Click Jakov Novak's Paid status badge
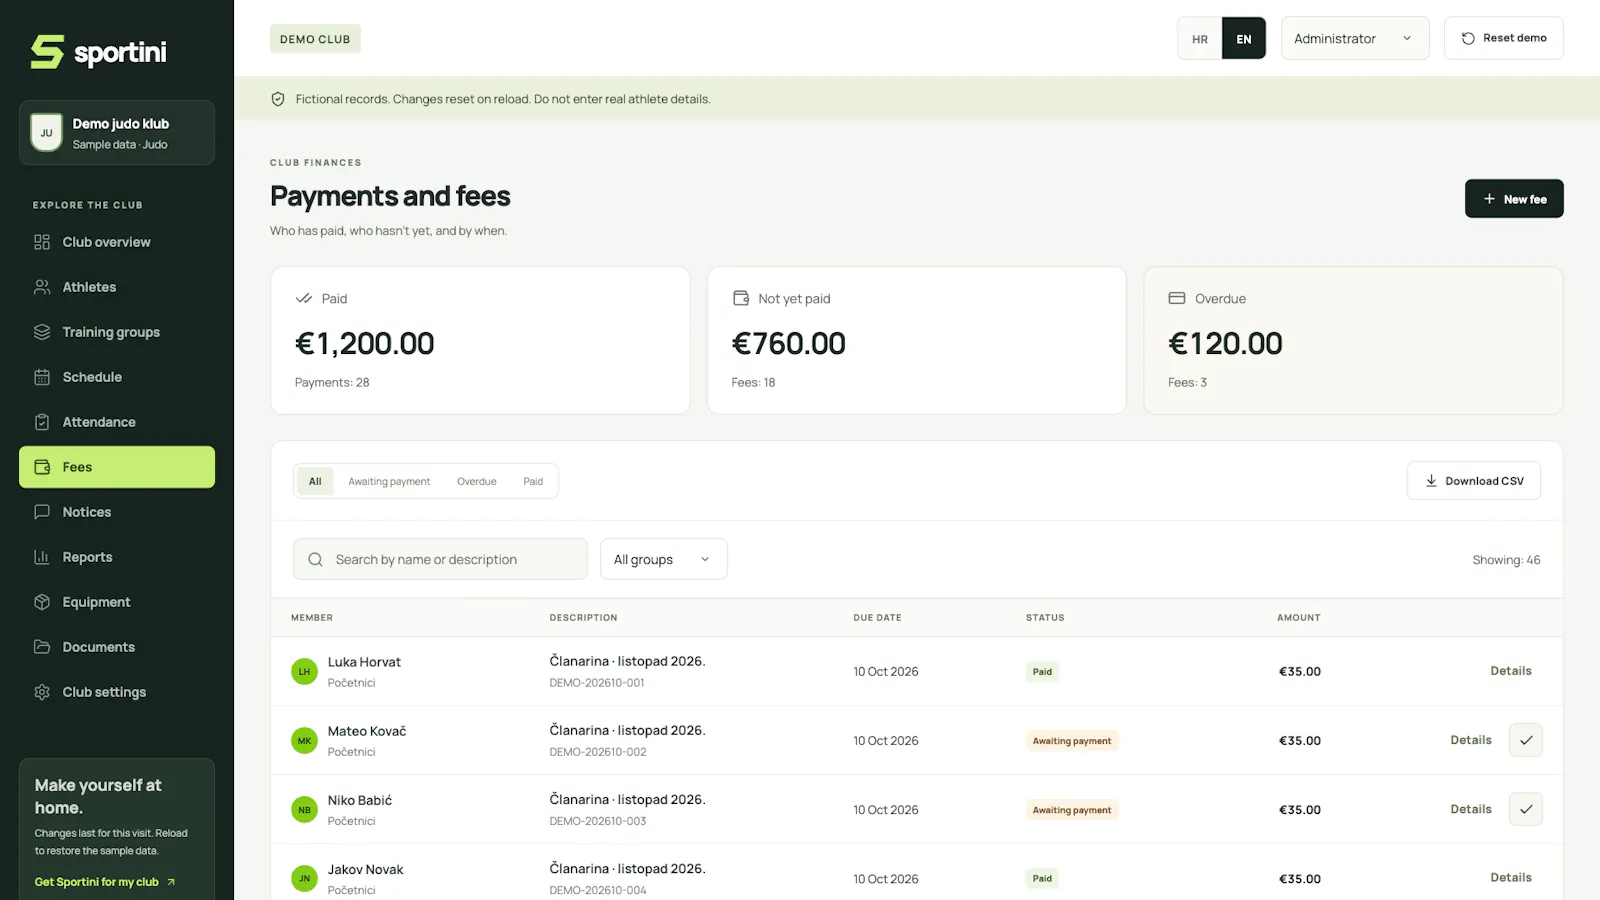Viewport: 1600px width, 900px height. (x=1042, y=879)
